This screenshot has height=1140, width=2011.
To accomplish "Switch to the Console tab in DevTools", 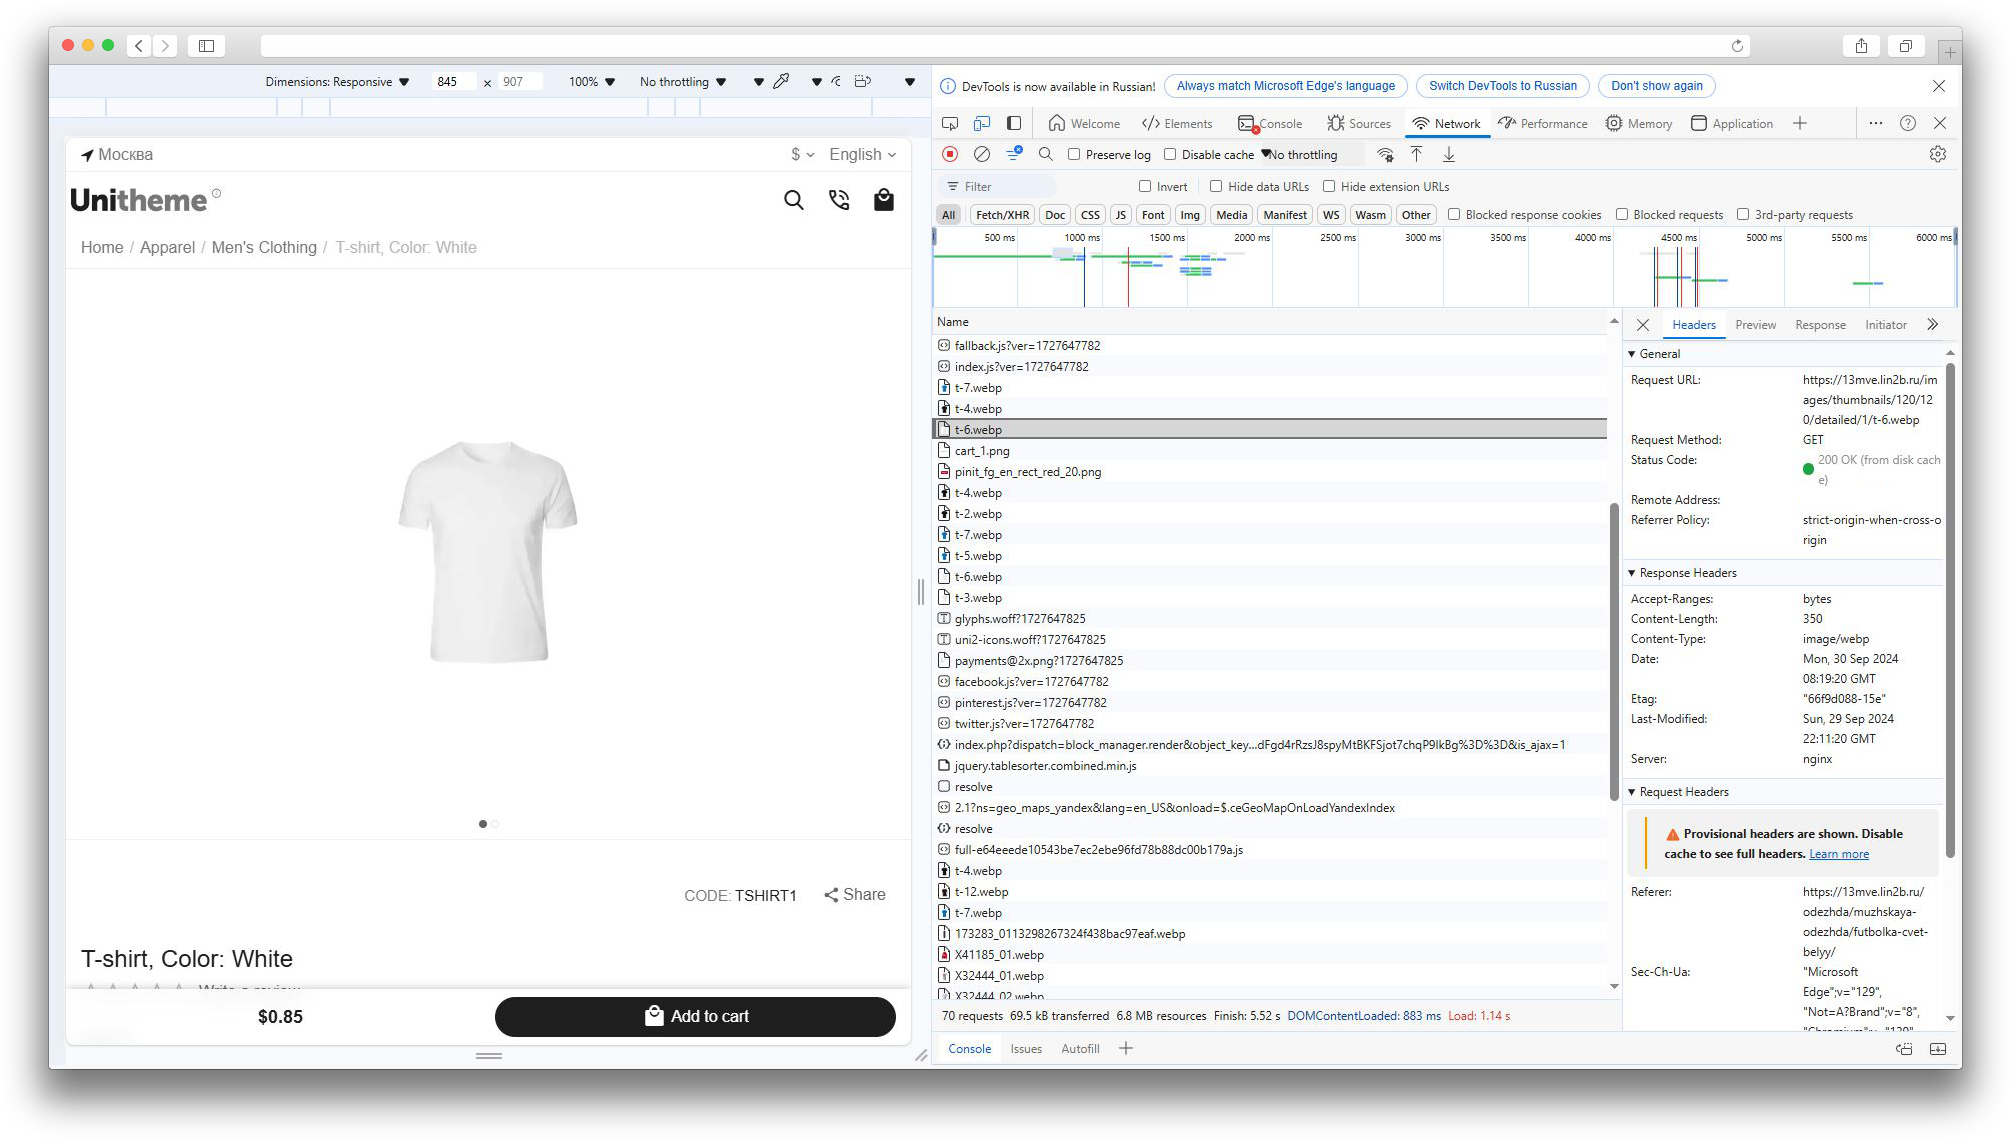I will click(x=1271, y=123).
